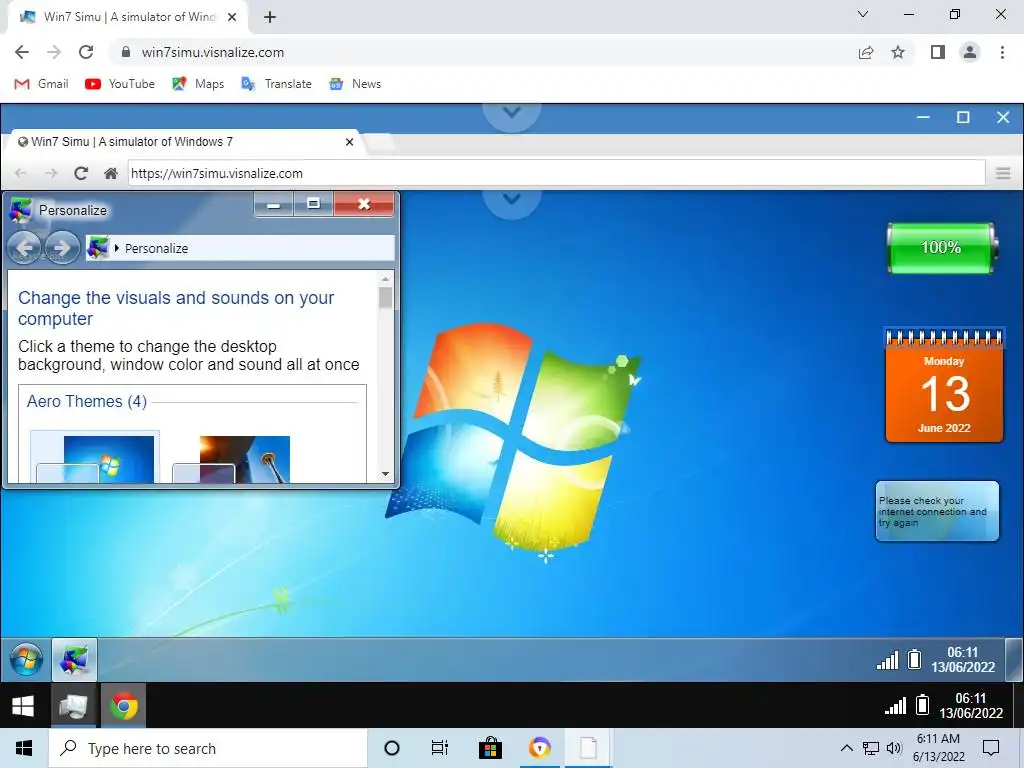Image resolution: width=1024 pixels, height=768 pixels.
Task: Click the Personalize vertical scrollbar thumb
Action: (x=385, y=298)
